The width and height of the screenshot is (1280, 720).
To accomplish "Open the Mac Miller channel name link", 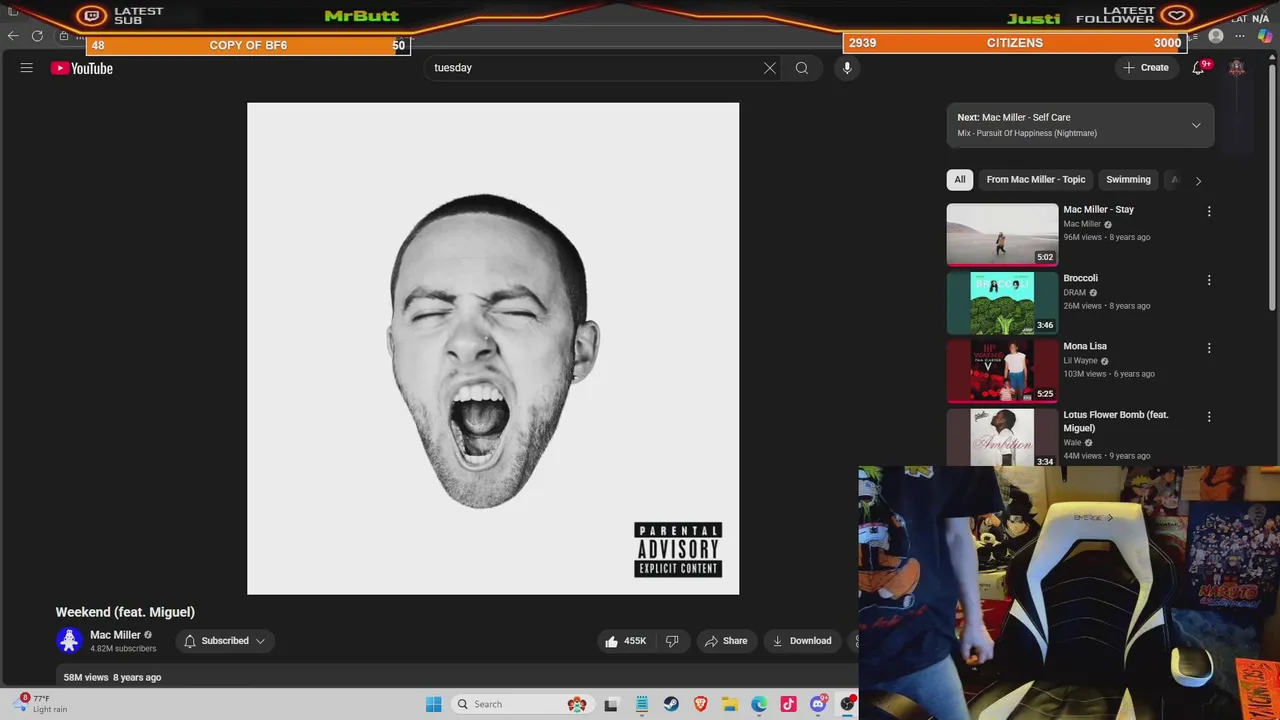I will coord(115,635).
